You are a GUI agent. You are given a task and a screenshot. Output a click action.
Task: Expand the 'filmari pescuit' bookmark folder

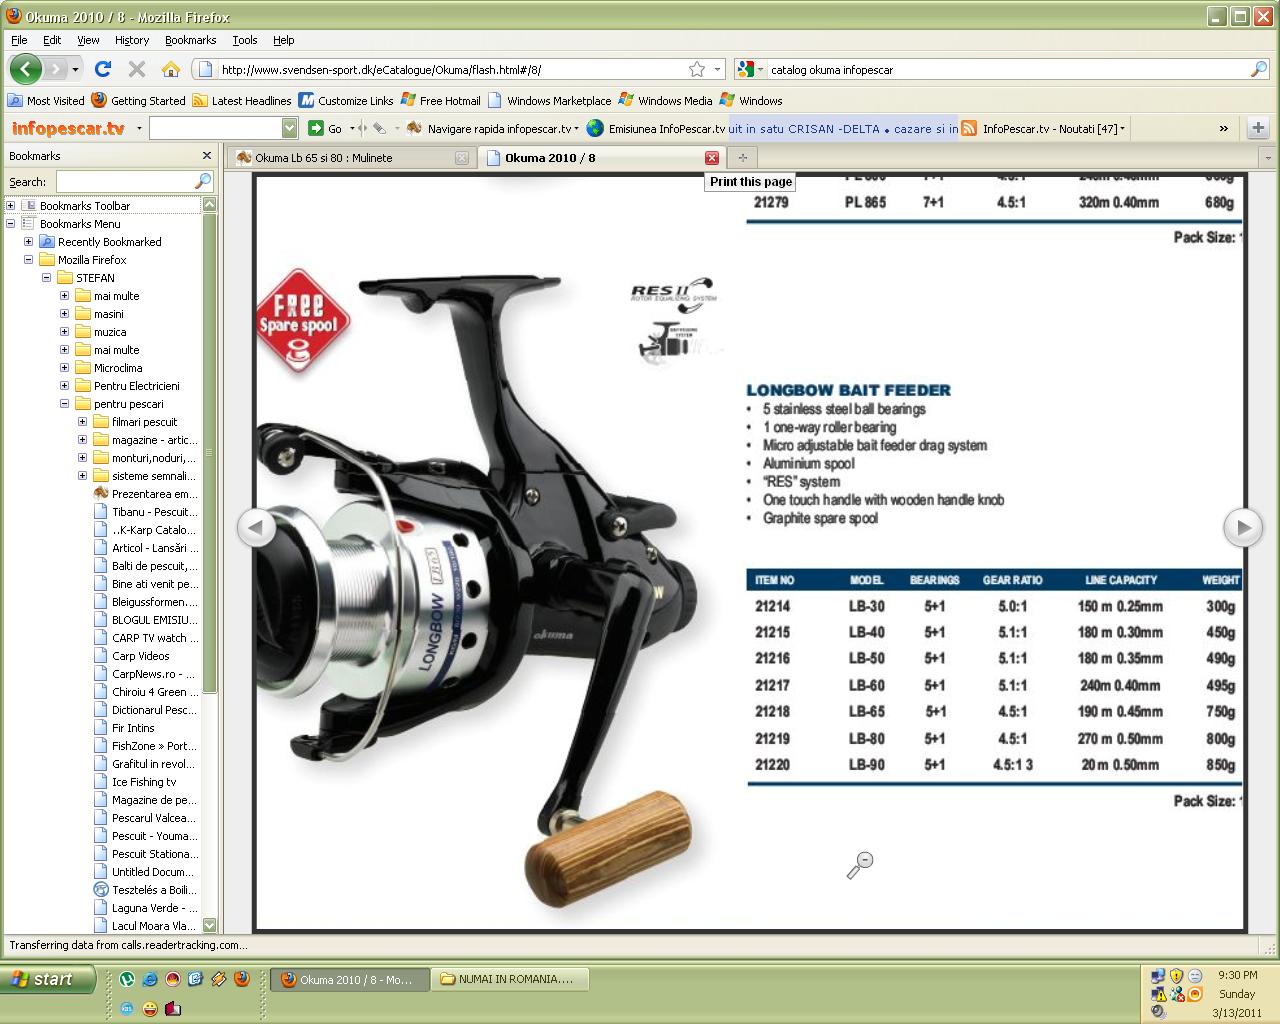[83, 422]
